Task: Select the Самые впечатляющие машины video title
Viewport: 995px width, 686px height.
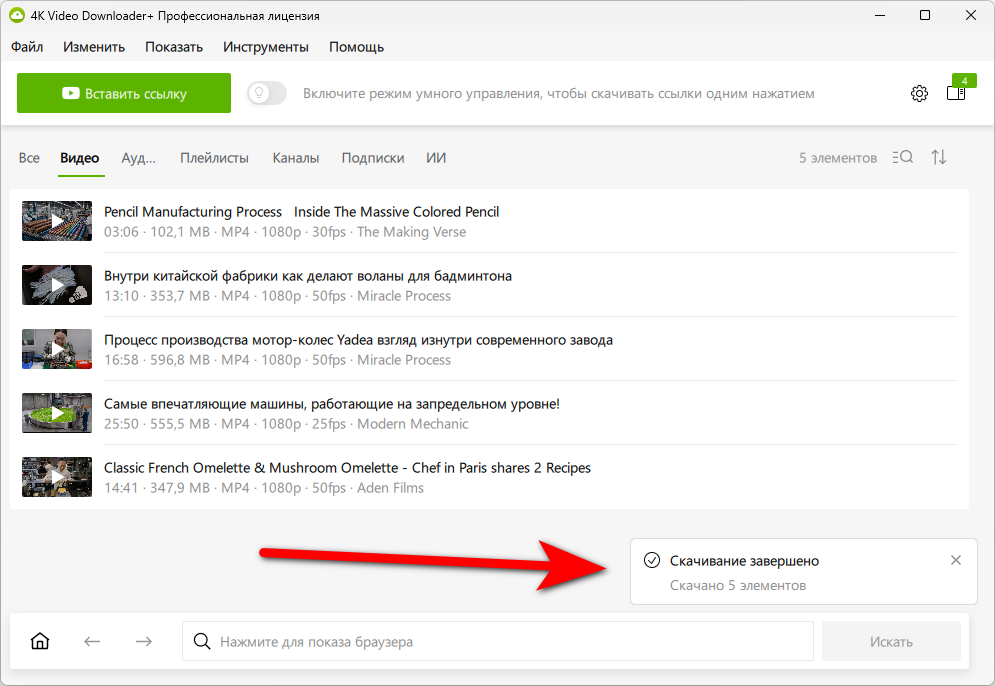Action: click(332, 404)
